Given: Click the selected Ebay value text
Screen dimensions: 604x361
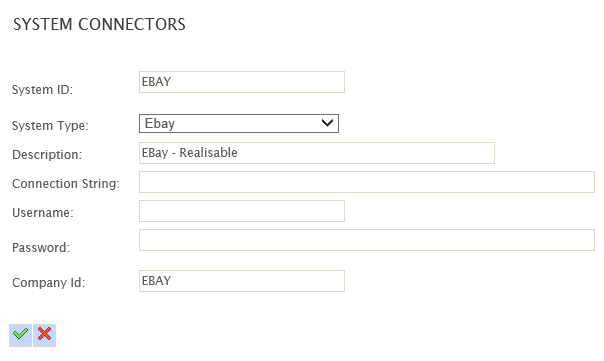Looking at the screenshot, I should [159, 123].
